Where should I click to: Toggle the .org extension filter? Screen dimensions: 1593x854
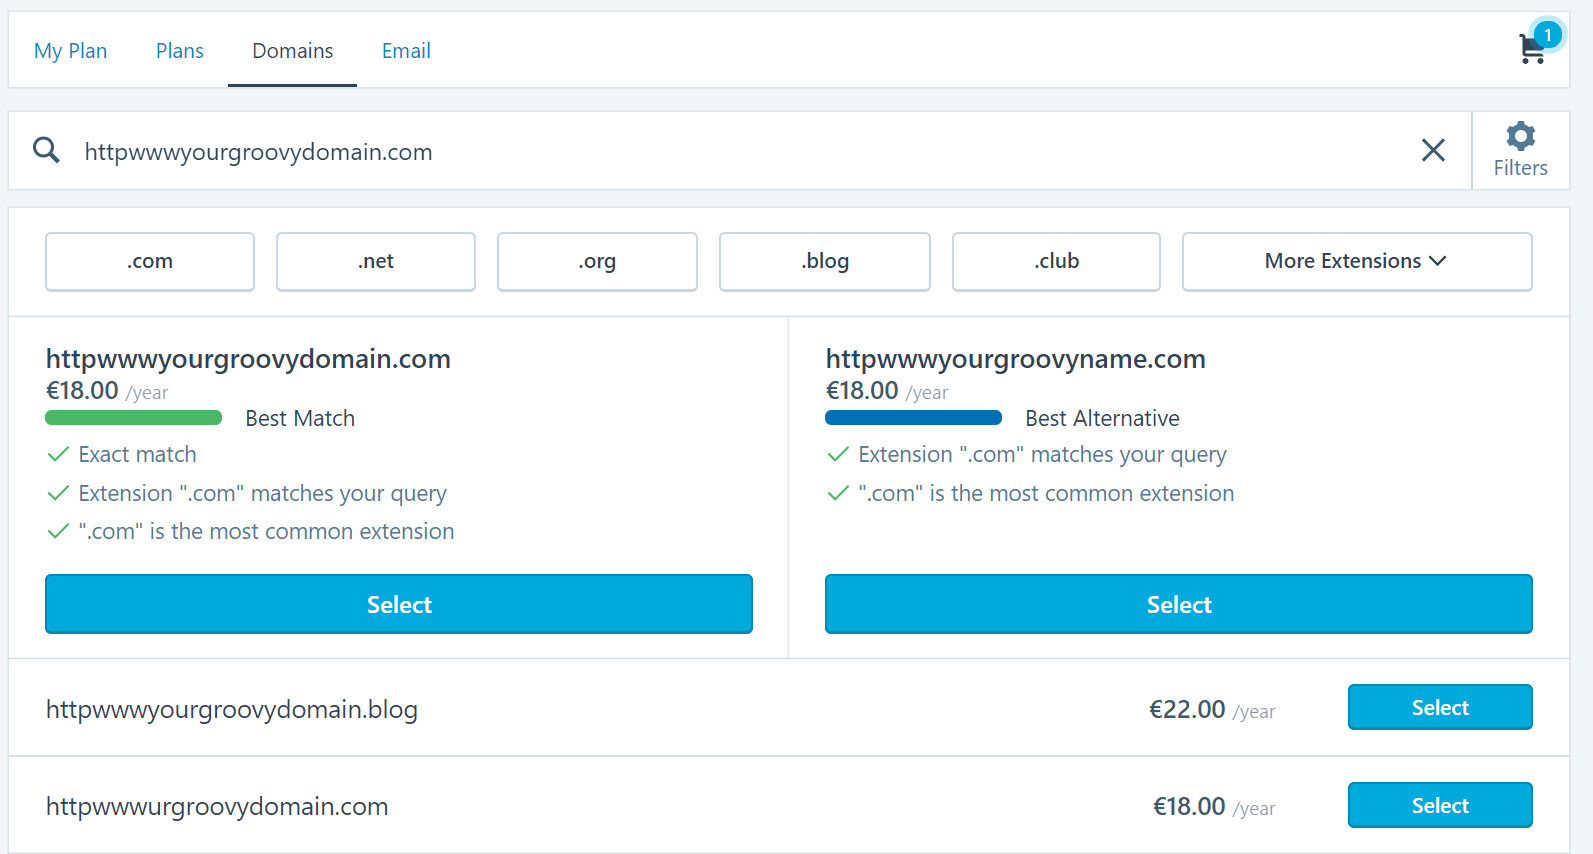(x=597, y=262)
